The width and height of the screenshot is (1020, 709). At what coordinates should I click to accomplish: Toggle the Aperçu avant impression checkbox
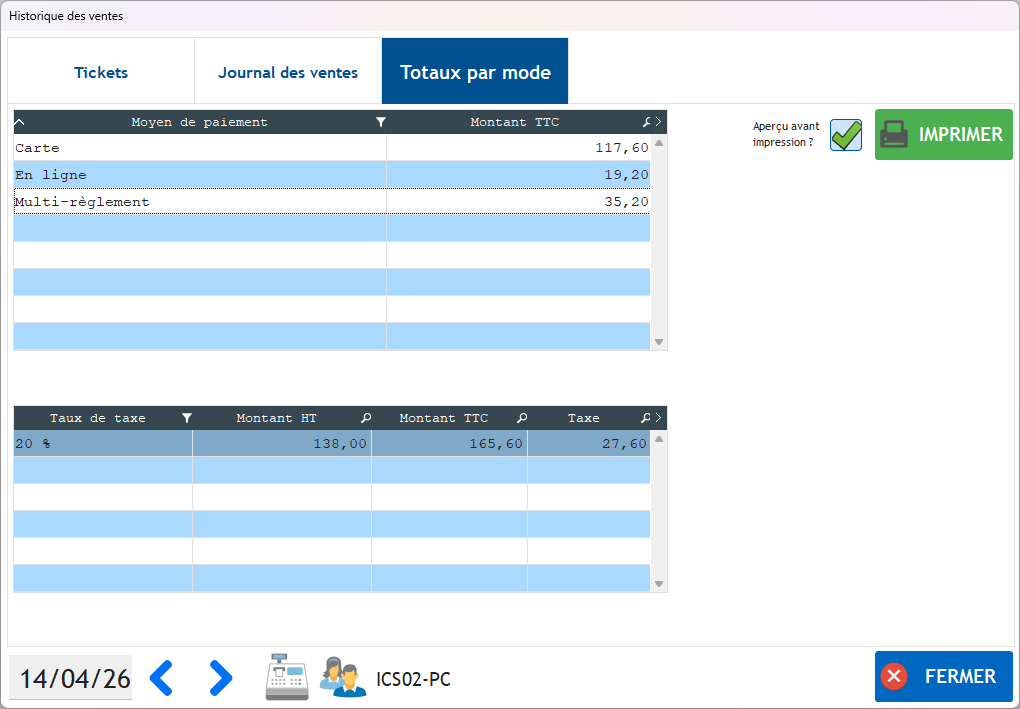point(846,135)
